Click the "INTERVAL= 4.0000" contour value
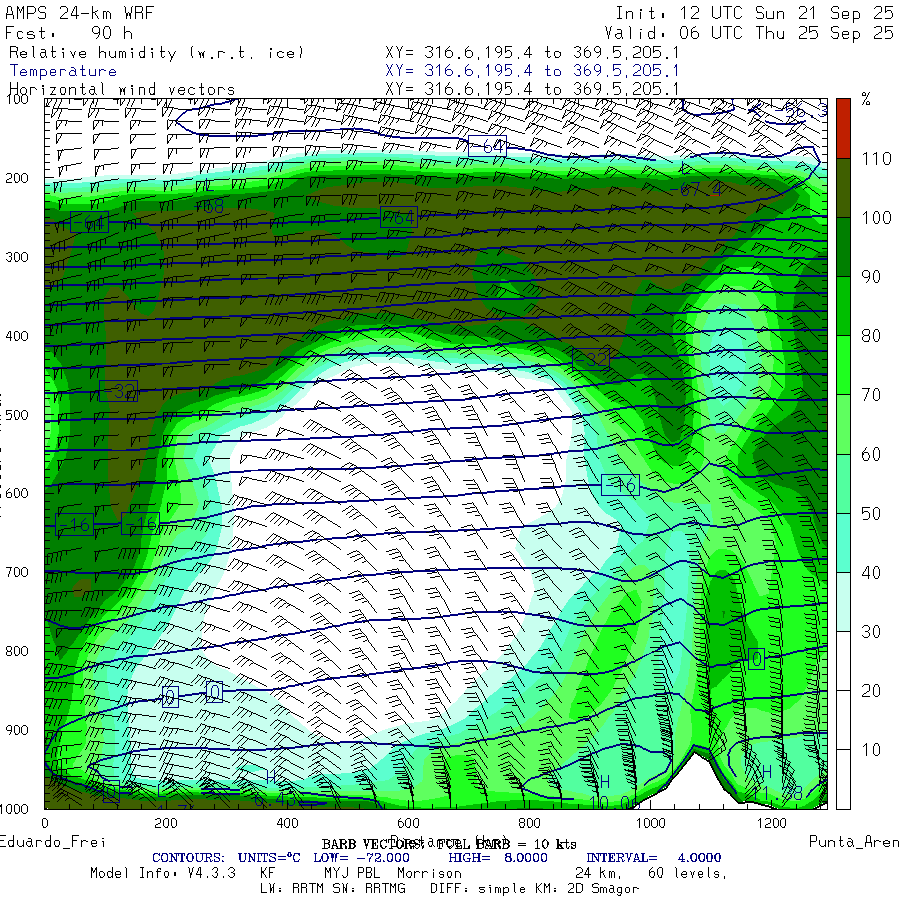The width and height of the screenshot is (900, 900). [x=653, y=858]
